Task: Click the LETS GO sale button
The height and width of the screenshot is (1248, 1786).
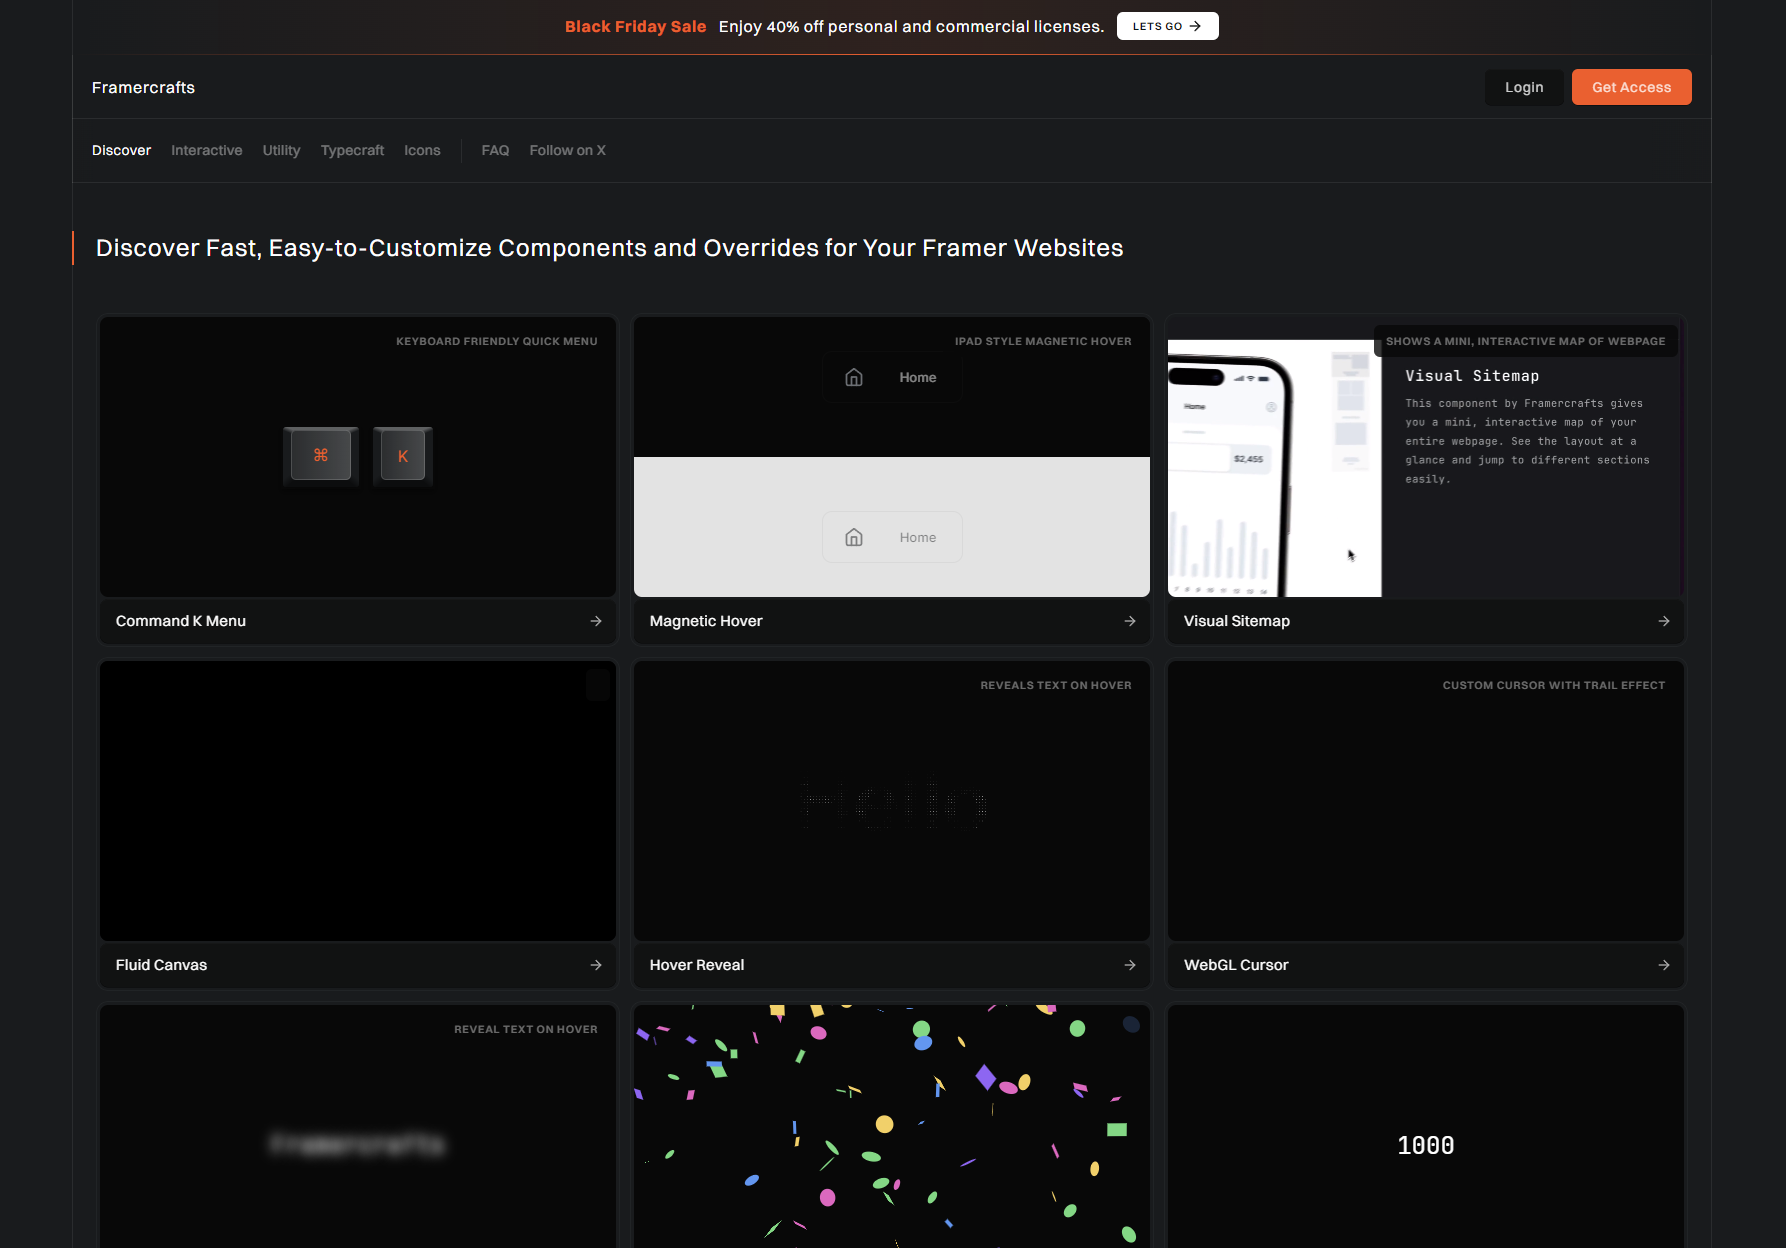Action: (1167, 26)
